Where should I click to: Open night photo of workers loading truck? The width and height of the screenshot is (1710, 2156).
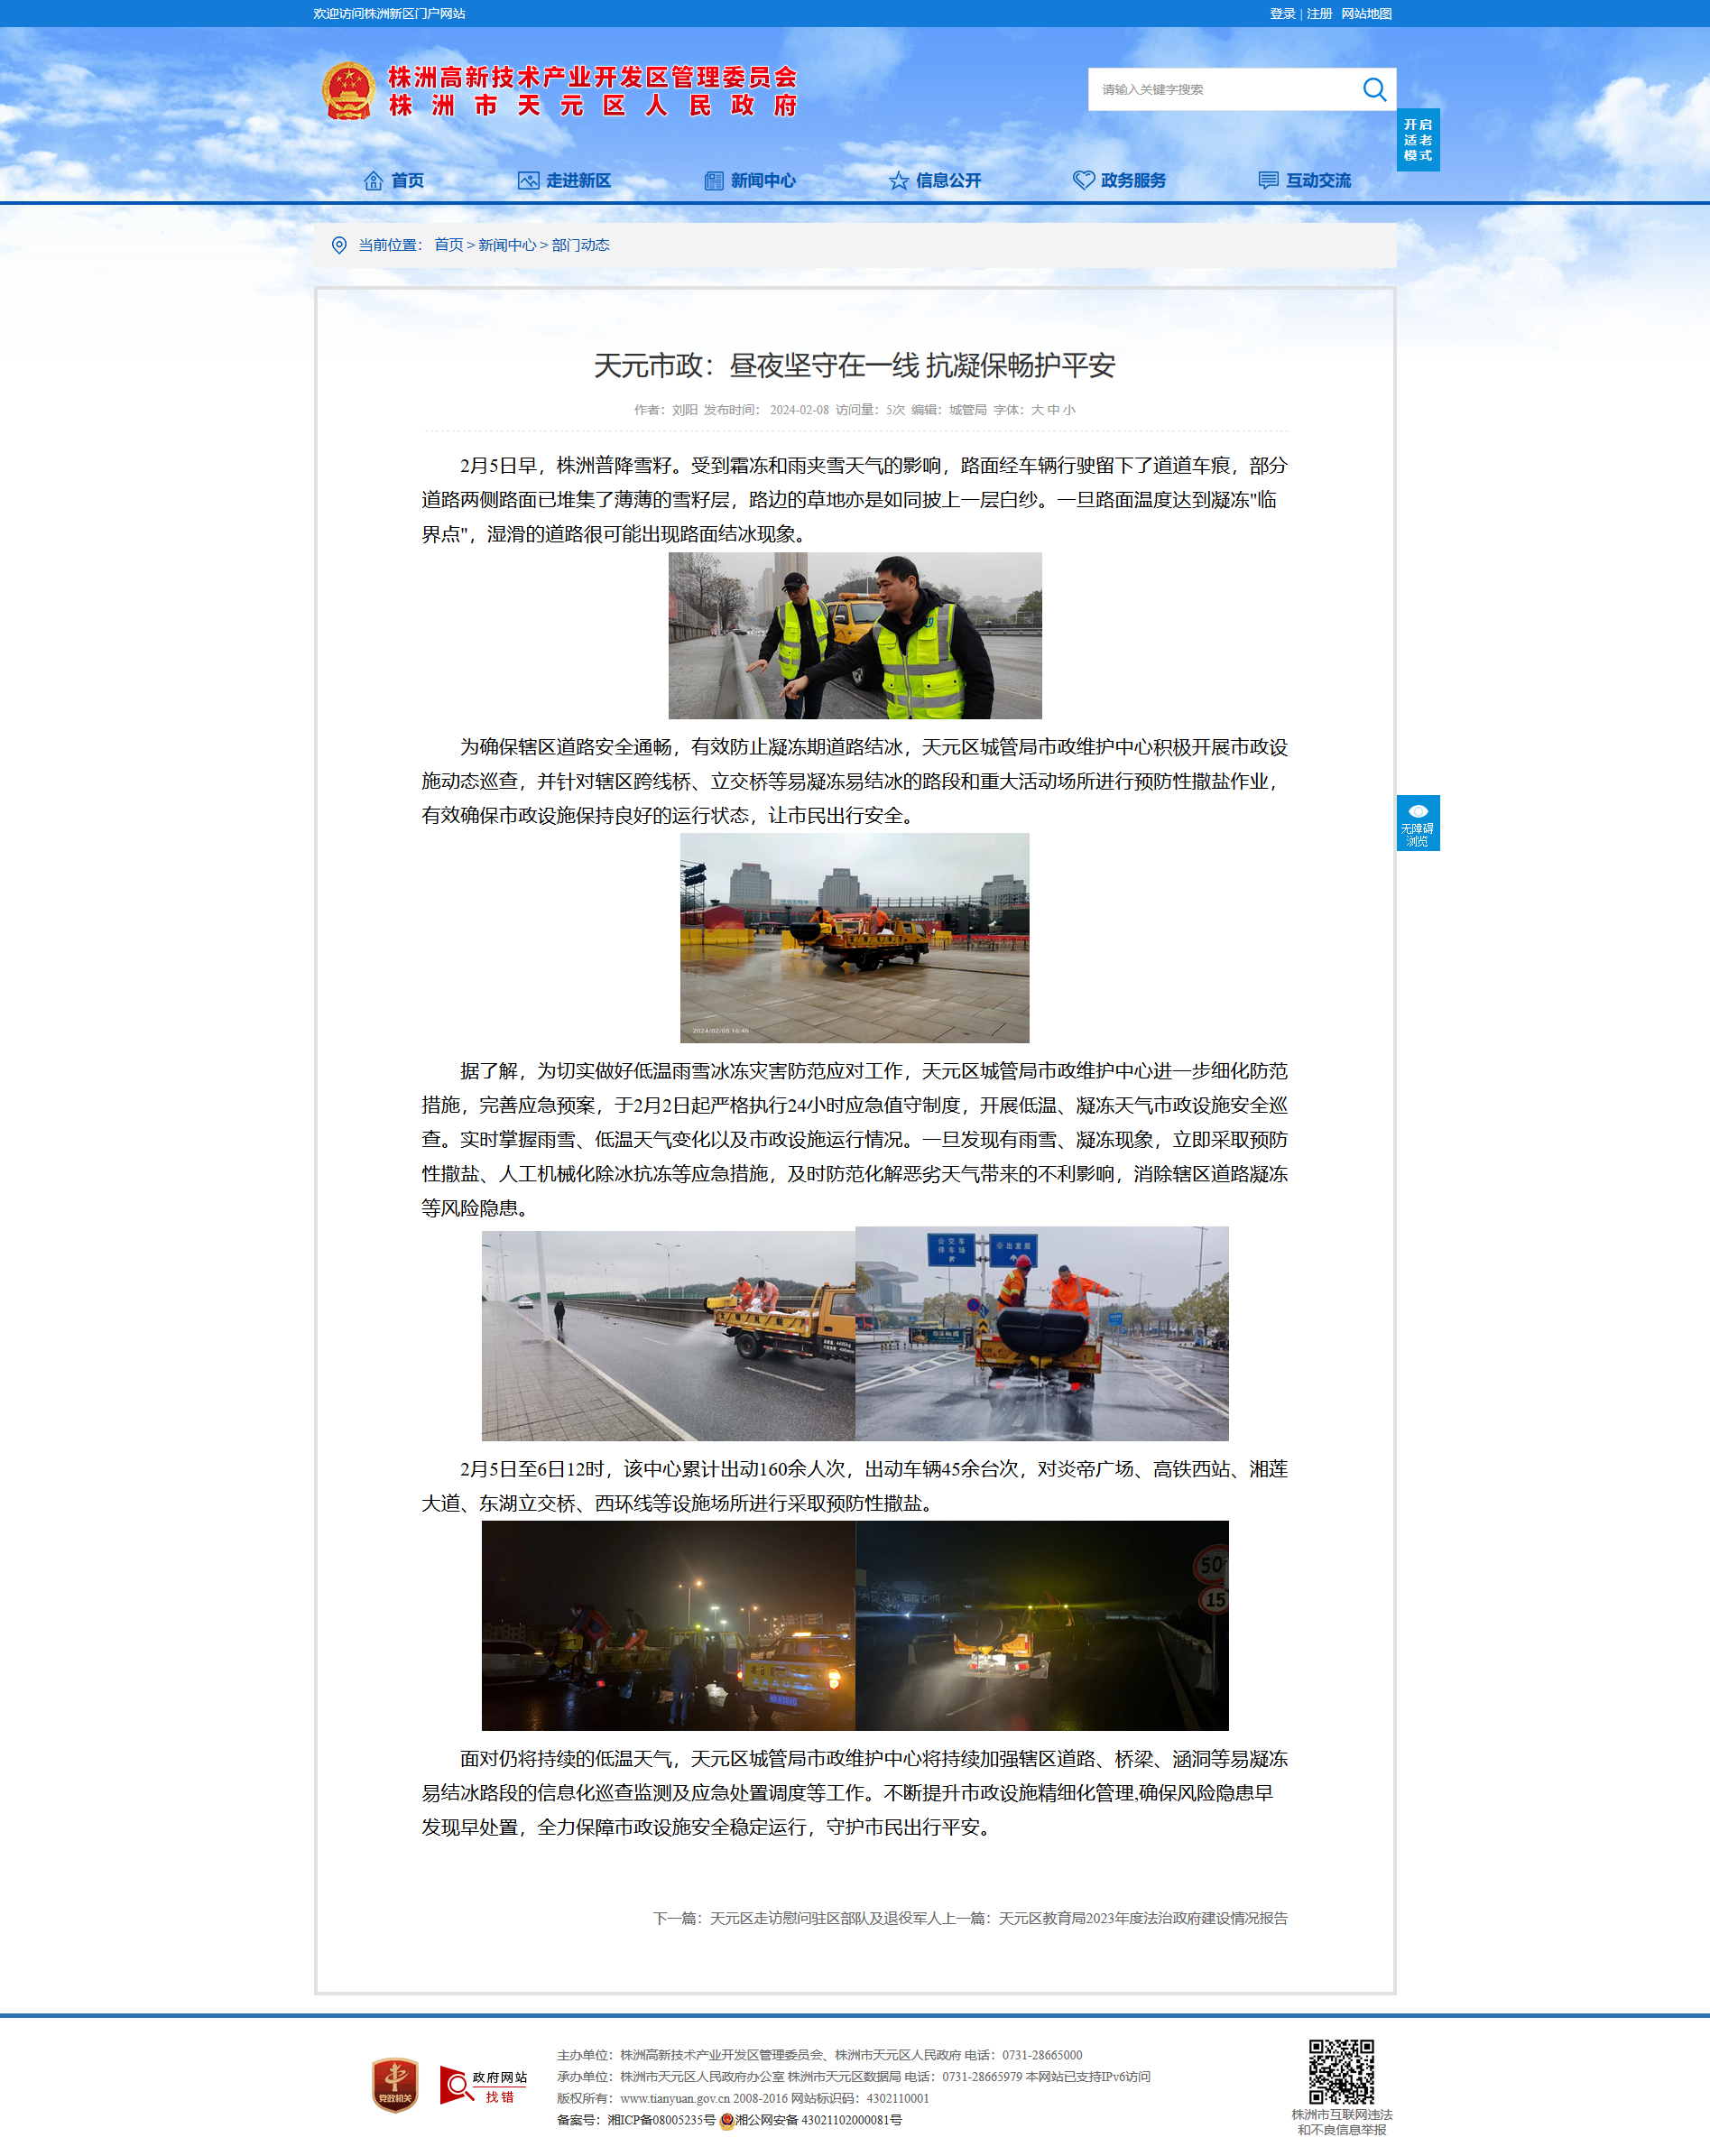[x=668, y=1626]
